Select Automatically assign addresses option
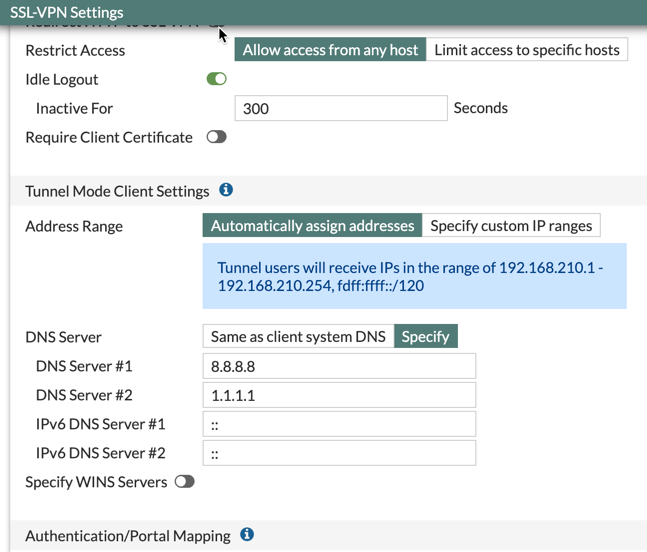The height and width of the screenshot is (552, 647). [312, 225]
